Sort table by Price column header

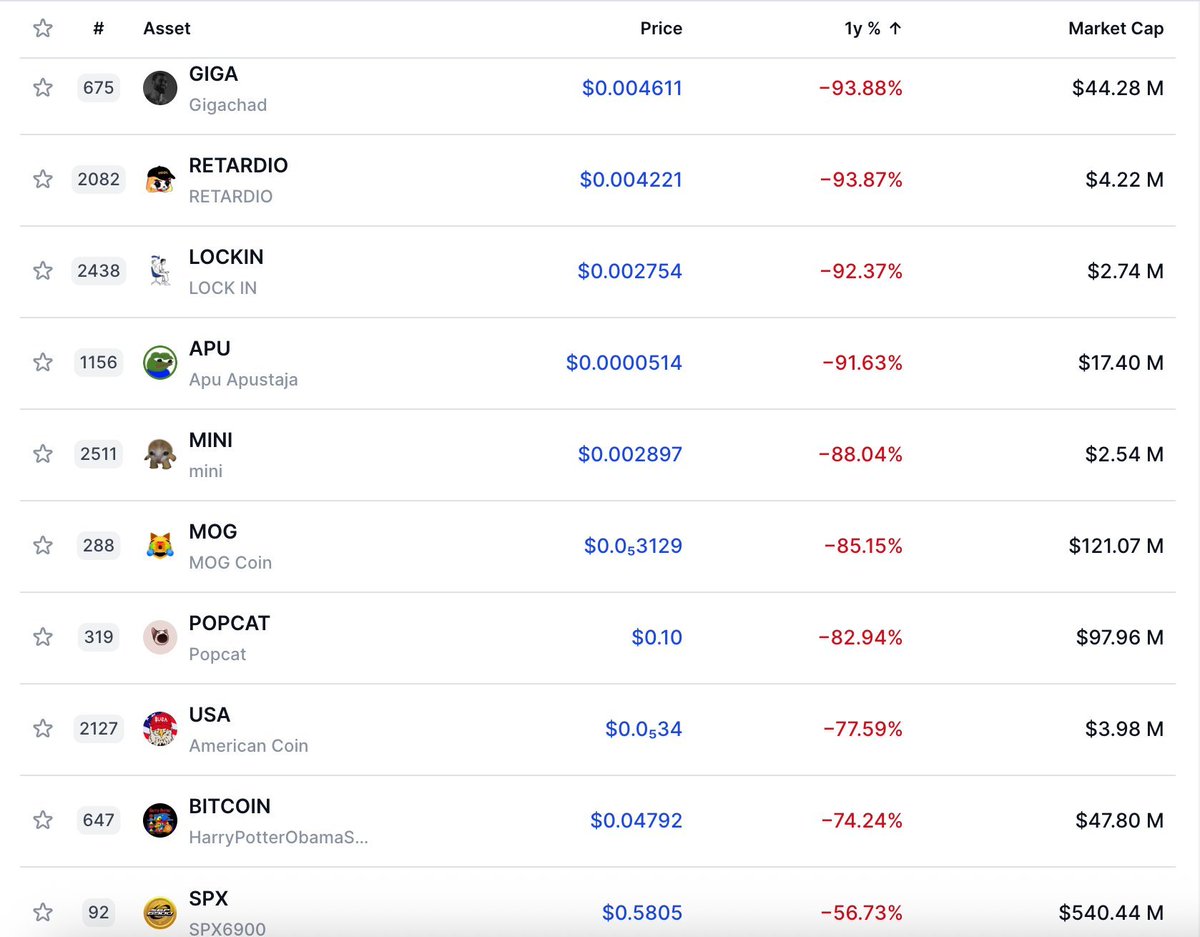pyautogui.click(x=661, y=29)
